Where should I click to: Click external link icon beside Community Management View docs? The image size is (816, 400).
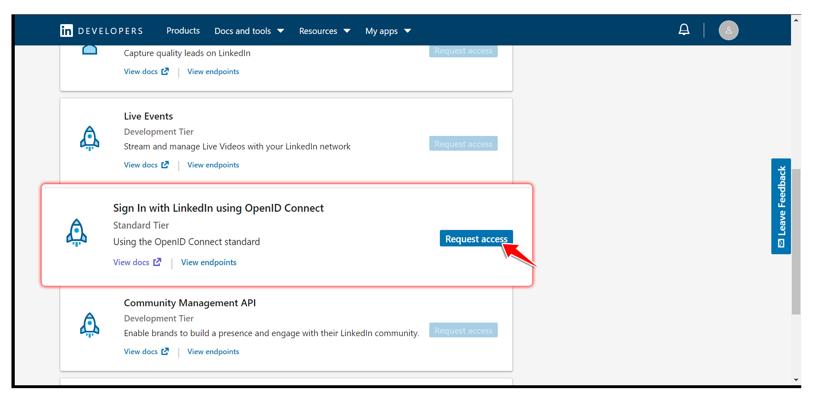(165, 352)
